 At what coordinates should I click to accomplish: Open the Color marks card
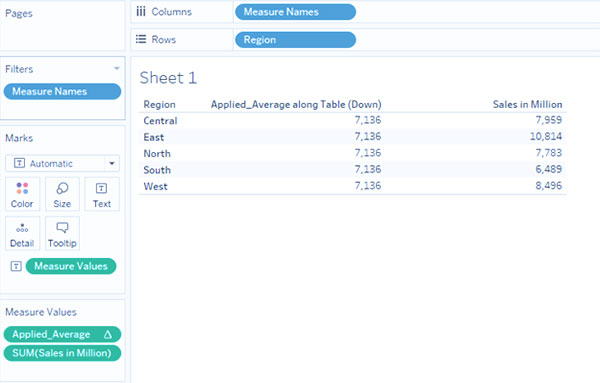pos(22,194)
